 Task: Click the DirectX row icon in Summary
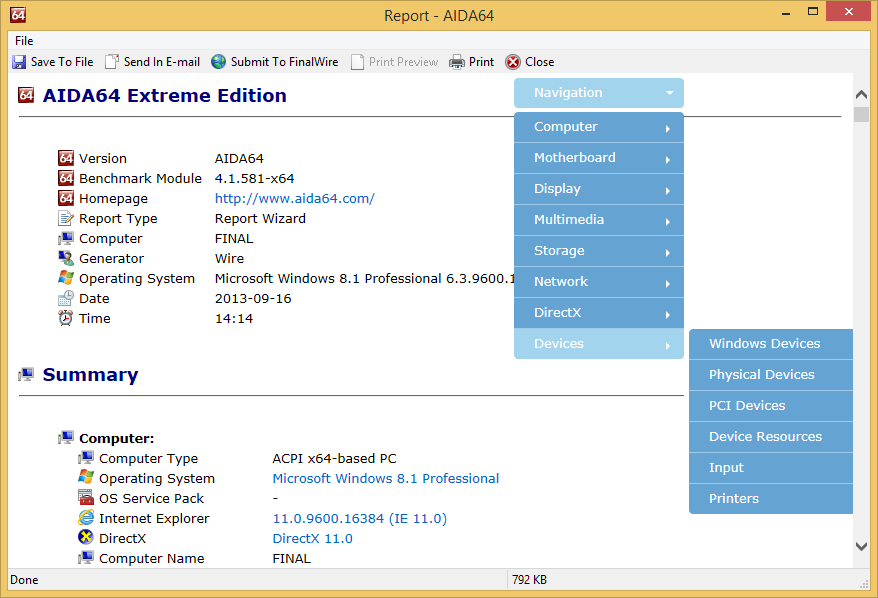86,538
